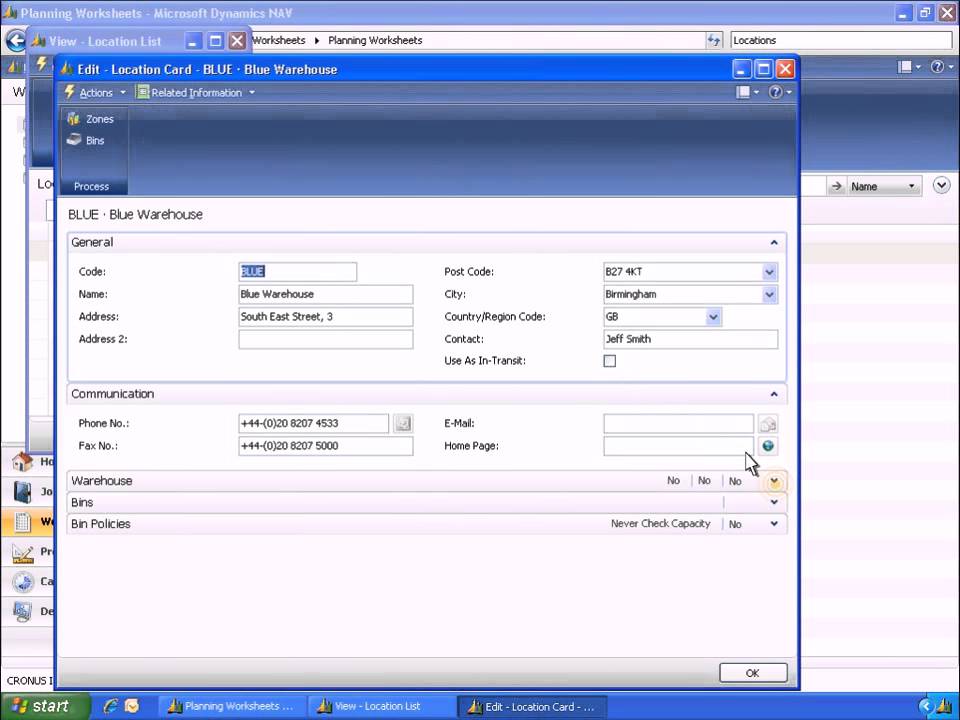Open Customize icon in main window toolbar
Screen dimensions: 960x720
point(908,67)
